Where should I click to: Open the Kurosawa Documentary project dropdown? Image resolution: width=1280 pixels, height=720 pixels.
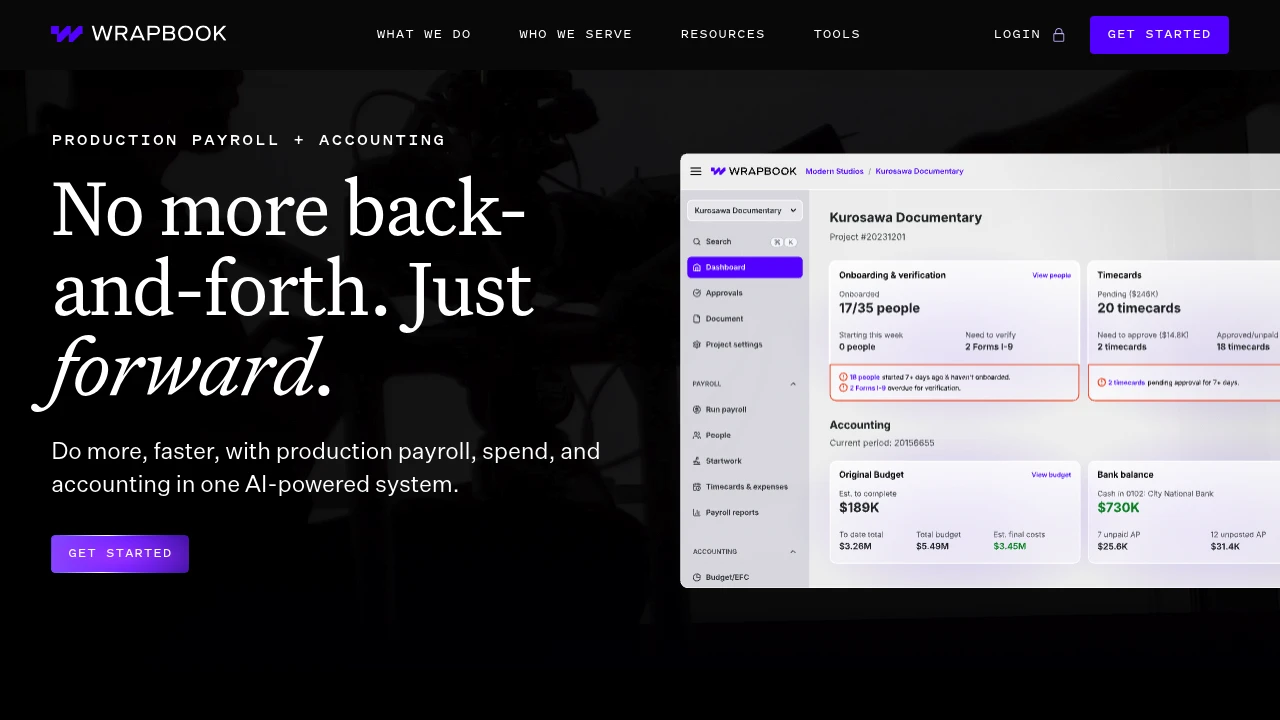[x=745, y=210]
